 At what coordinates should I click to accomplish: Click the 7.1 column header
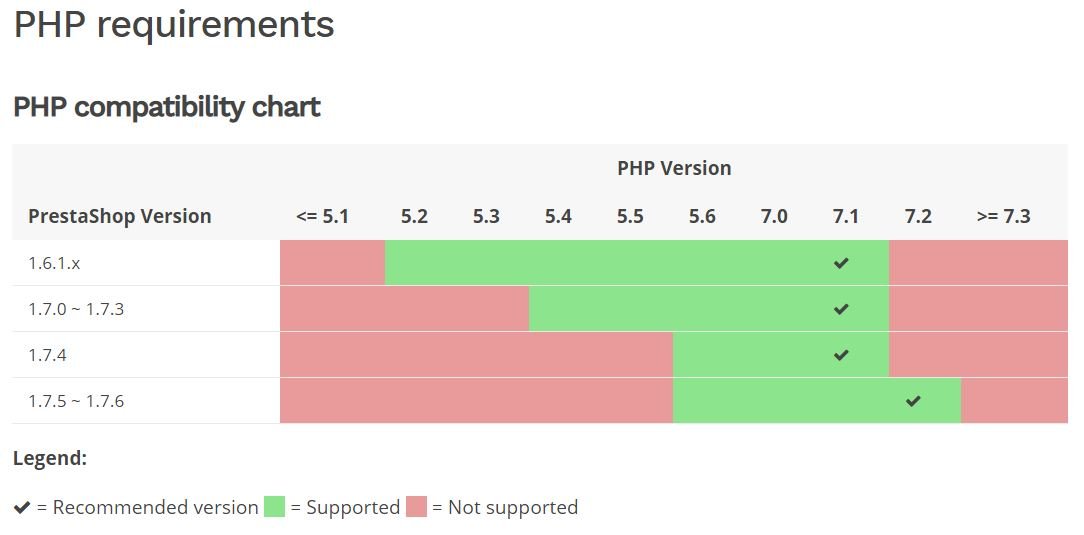click(x=846, y=216)
